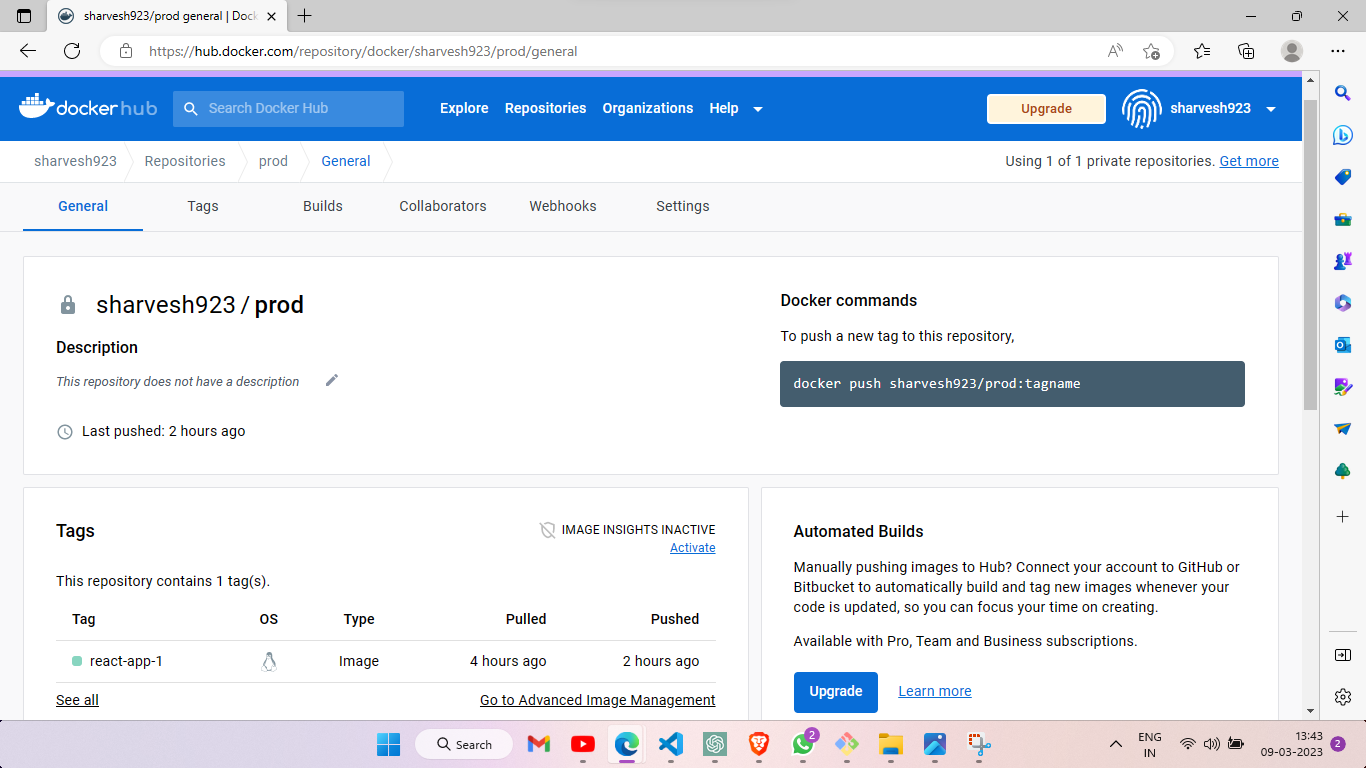Switch to the Tags tab

[202, 206]
